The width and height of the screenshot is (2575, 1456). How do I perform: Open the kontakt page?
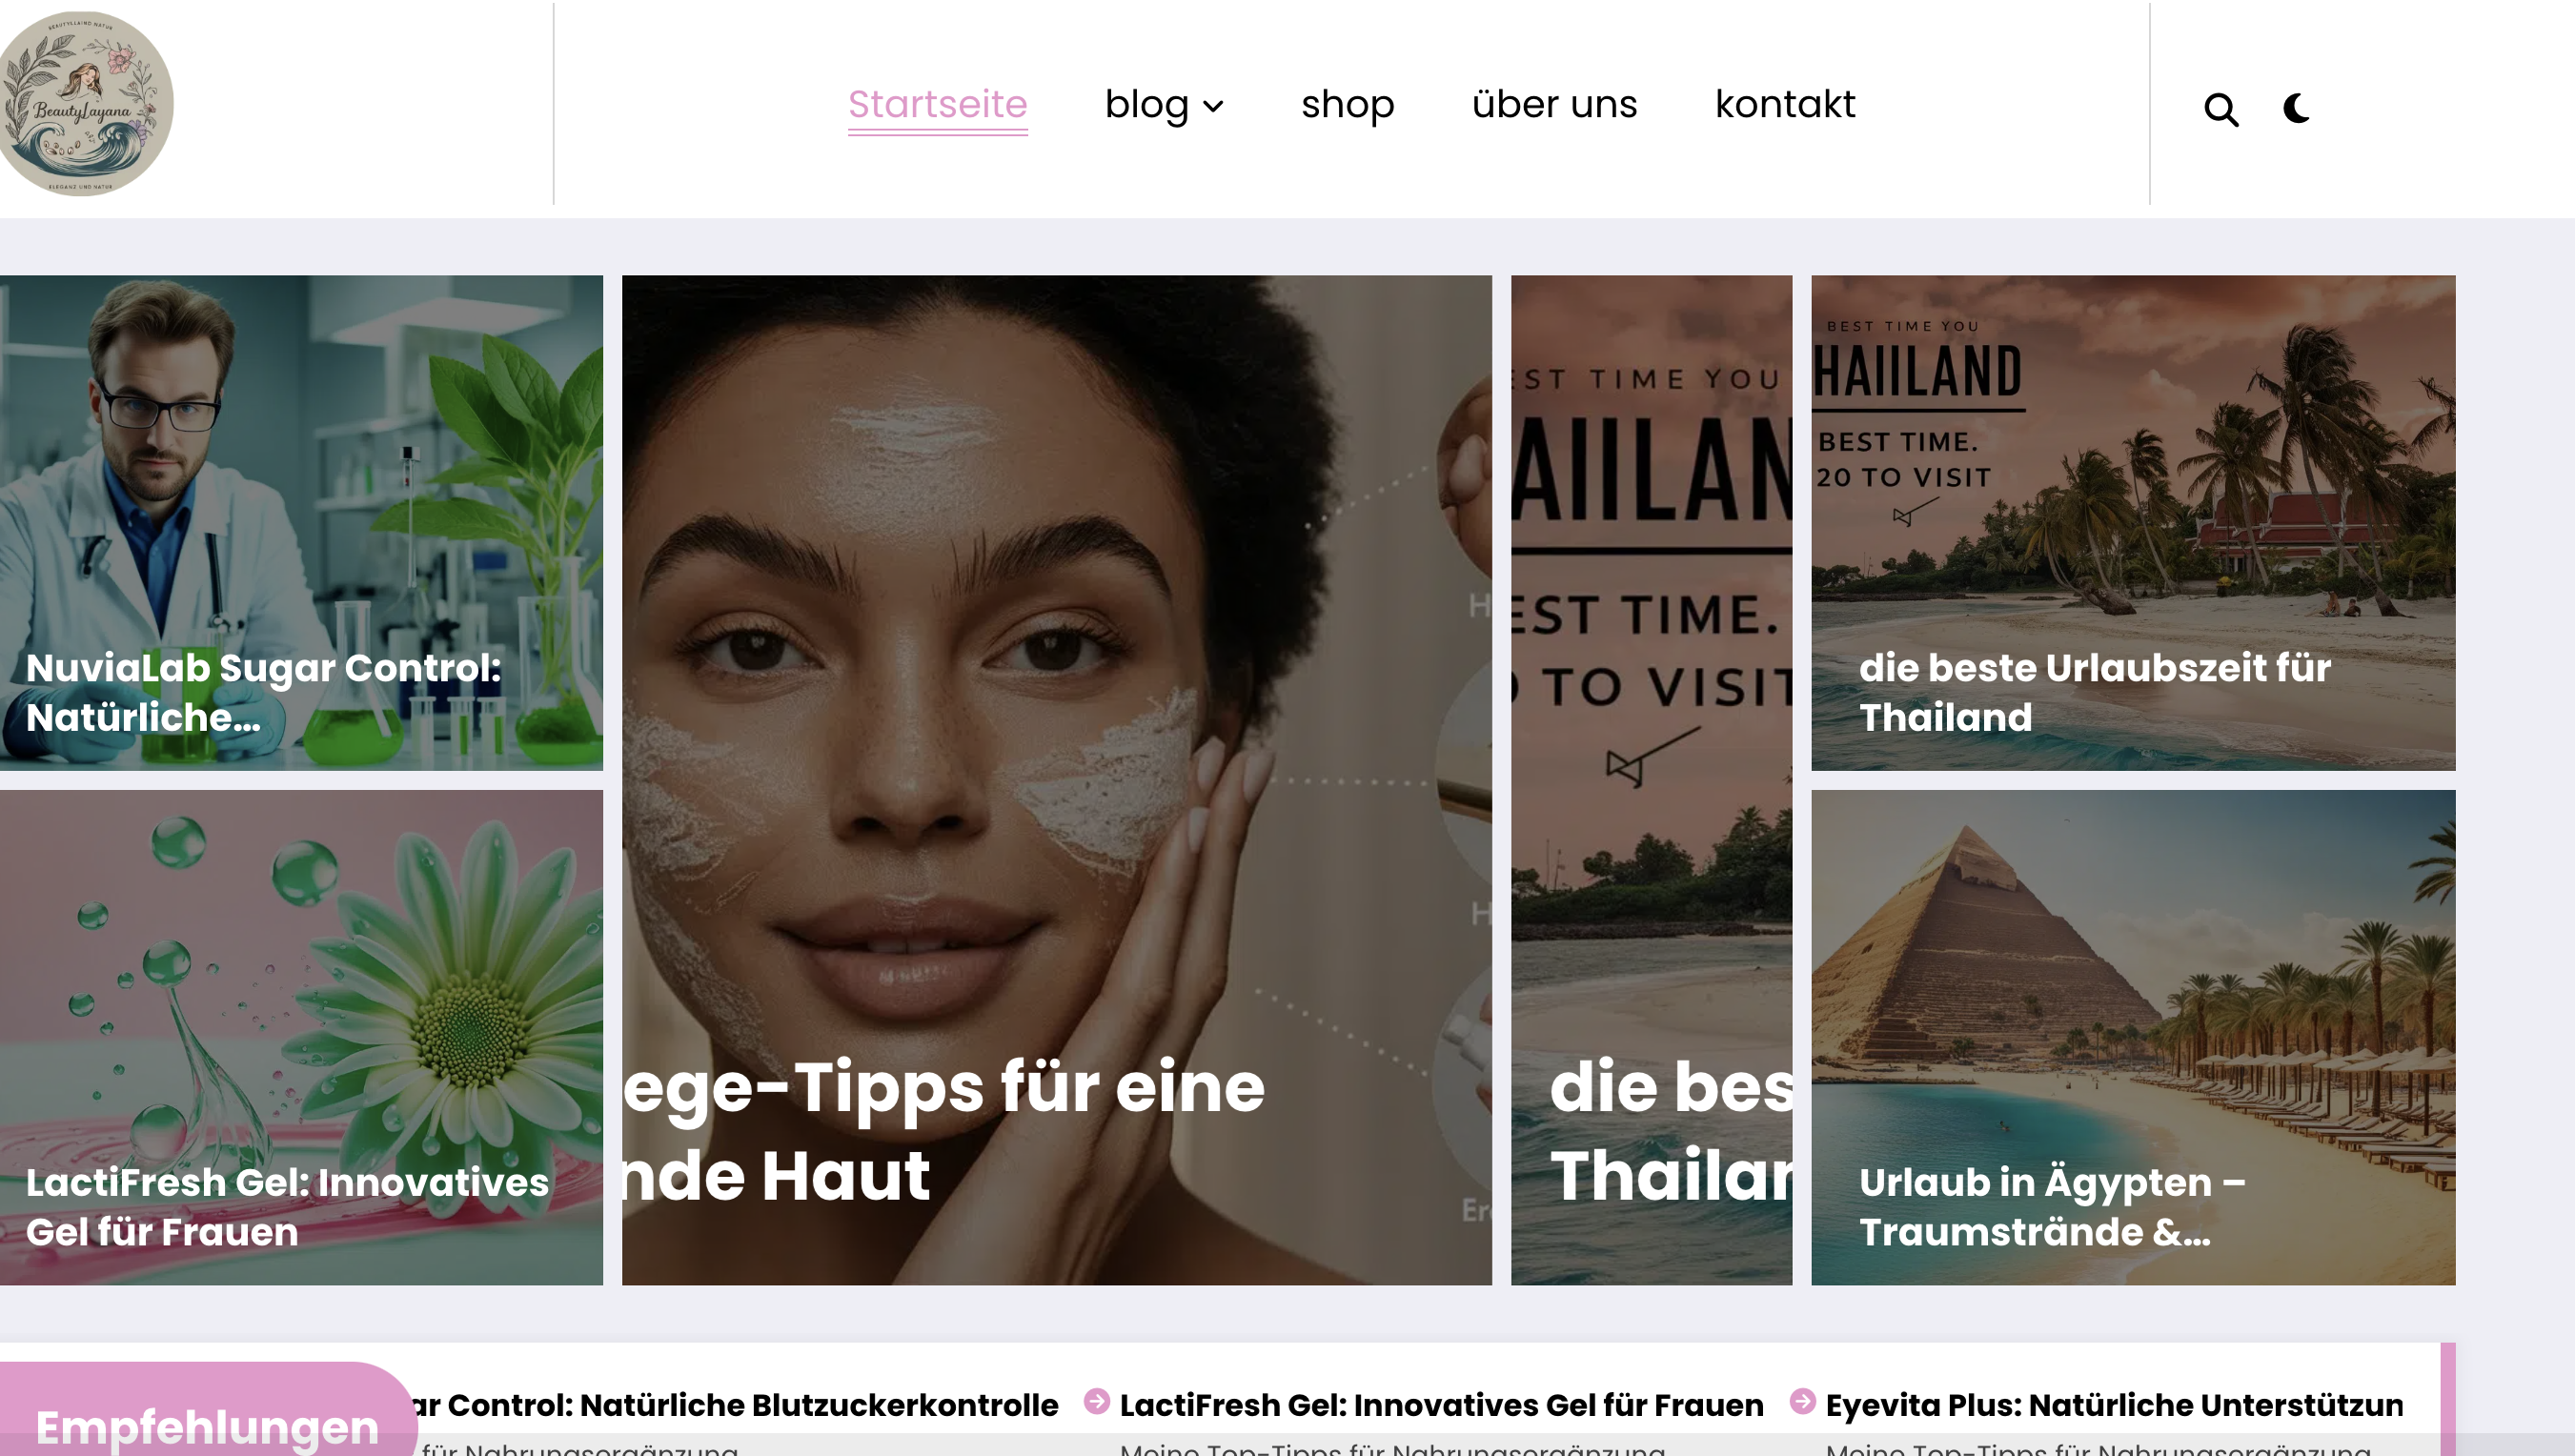click(x=1784, y=104)
